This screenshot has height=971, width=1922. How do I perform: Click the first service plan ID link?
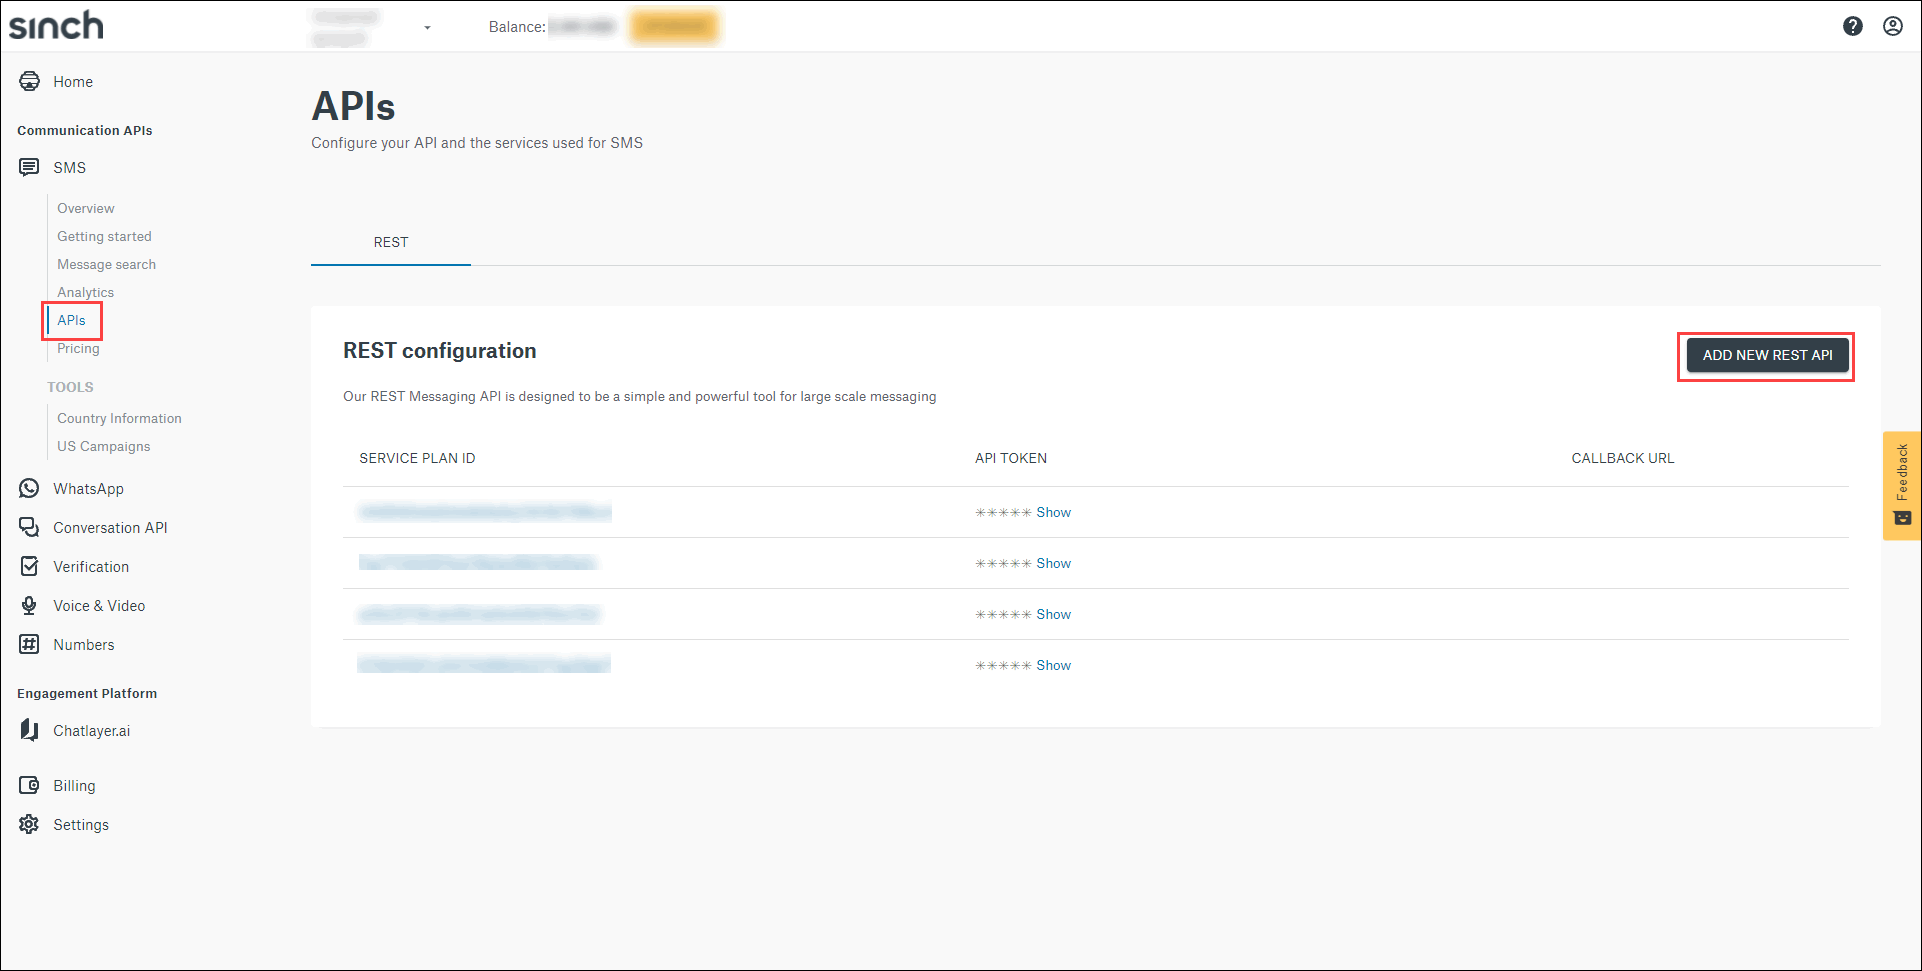pos(484,512)
